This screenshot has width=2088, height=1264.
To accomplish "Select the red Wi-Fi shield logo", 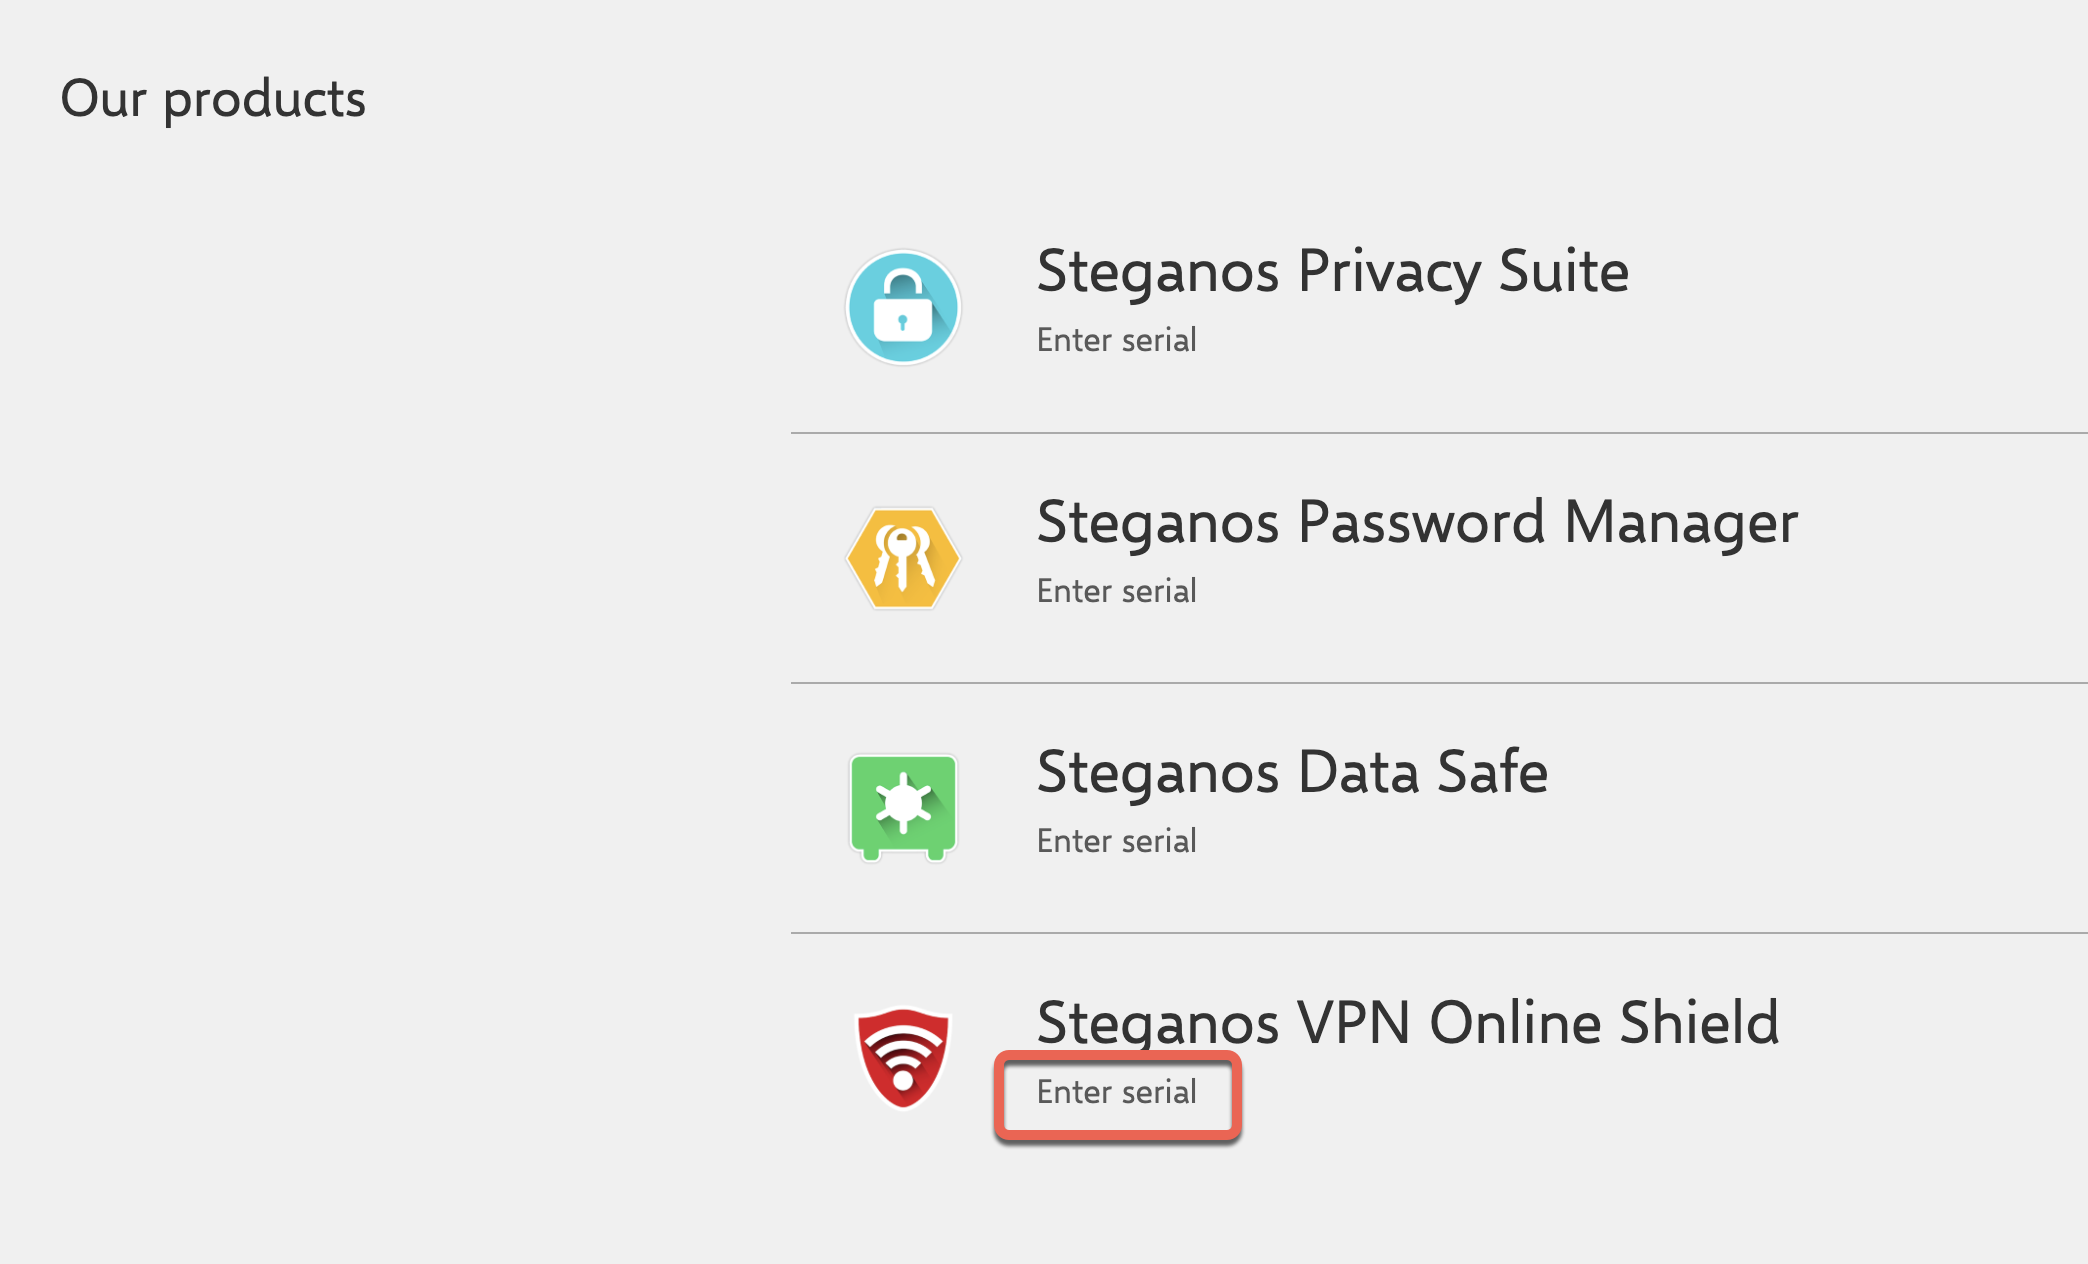I will point(903,1058).
